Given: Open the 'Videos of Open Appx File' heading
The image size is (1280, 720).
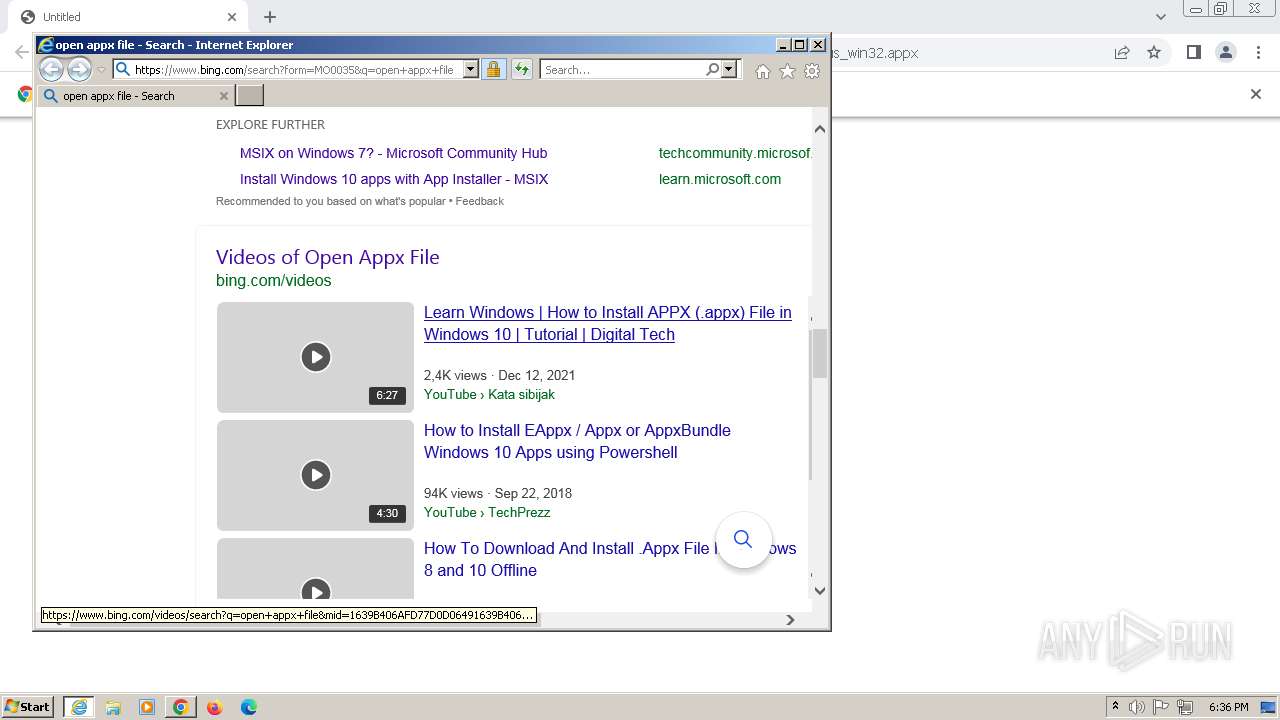Looking at the screenshot, I should coord(328,257).
